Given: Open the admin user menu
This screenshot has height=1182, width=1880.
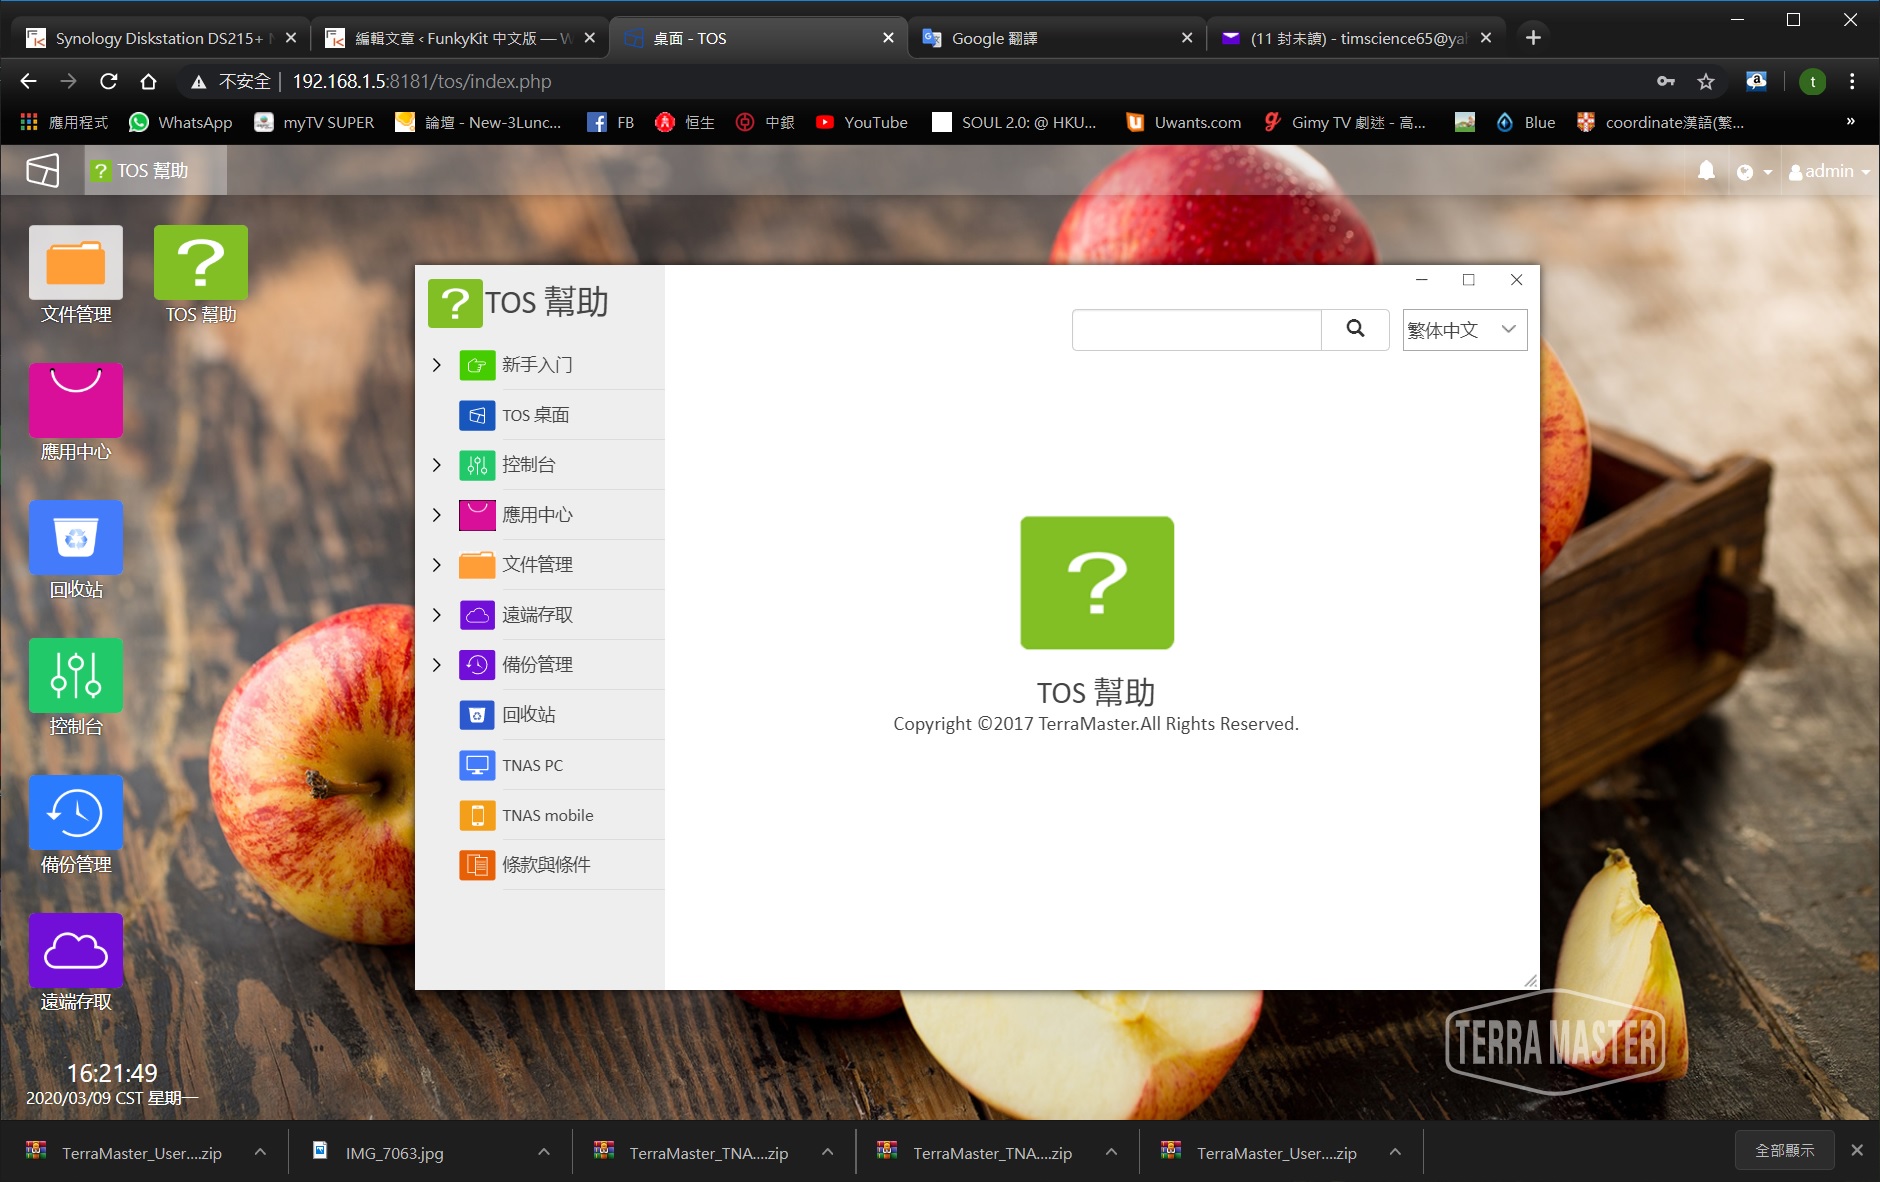Looking at the screenshot, I should [x=1829, y=171].
